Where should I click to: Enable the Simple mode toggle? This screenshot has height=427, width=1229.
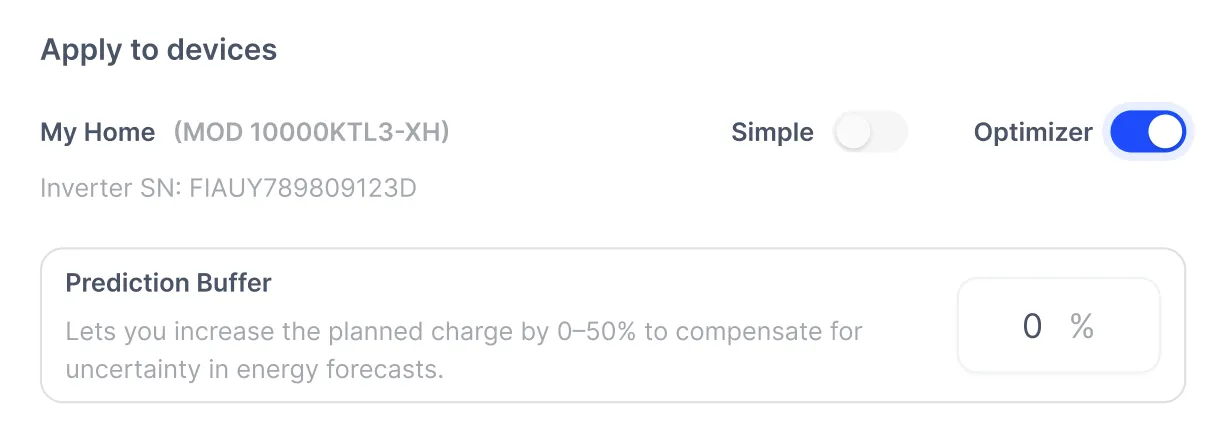pos(870,132)
